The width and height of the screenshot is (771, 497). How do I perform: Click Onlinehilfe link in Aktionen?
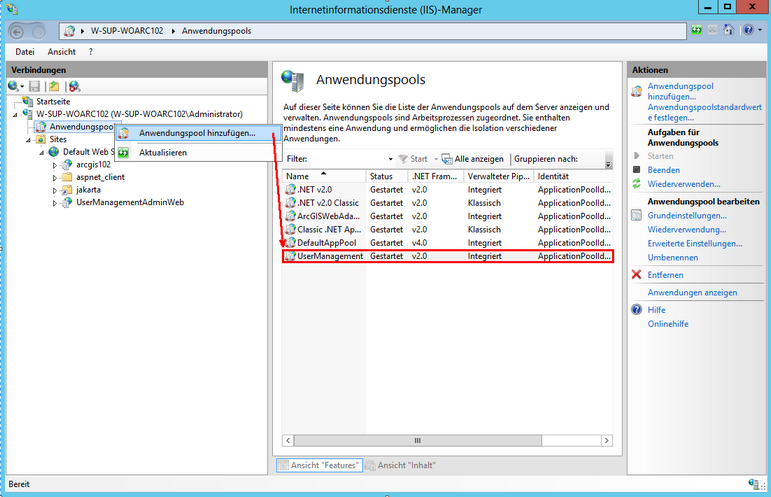(x=668, y=324)
